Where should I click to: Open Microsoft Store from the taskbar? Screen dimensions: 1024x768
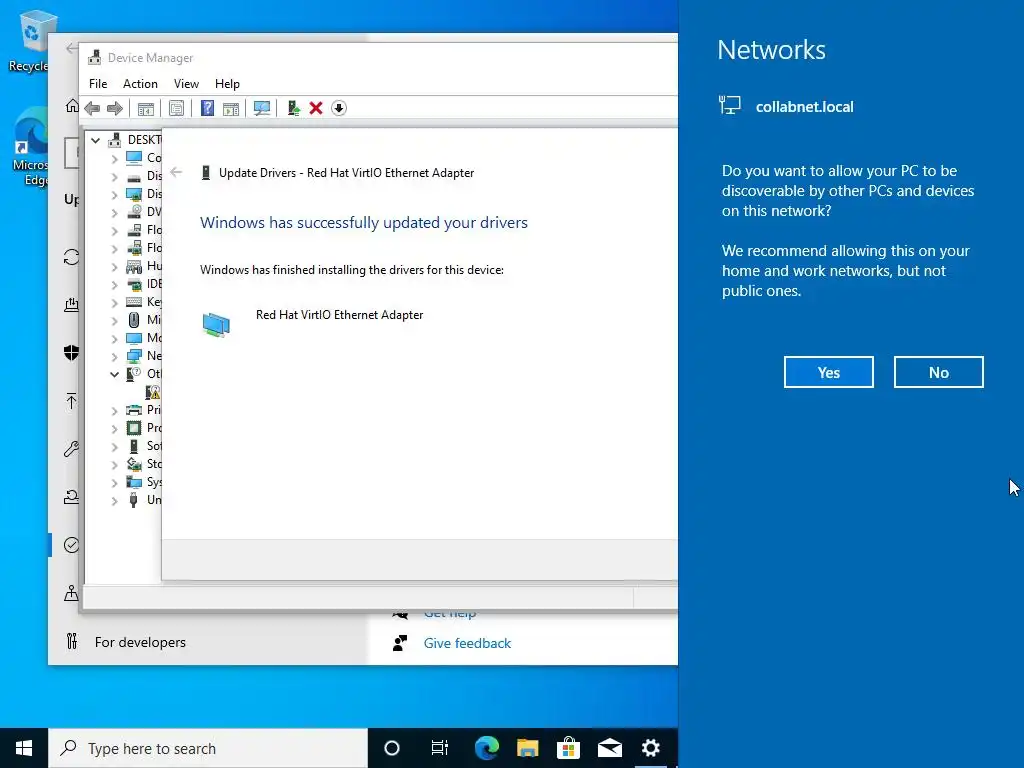[x=569, y=748]
